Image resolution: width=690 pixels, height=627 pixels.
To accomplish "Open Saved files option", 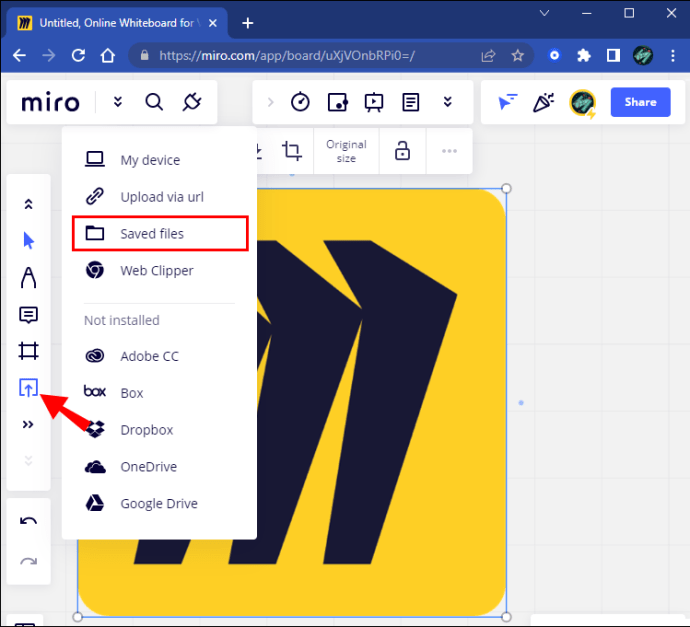I will coord(160,234).
